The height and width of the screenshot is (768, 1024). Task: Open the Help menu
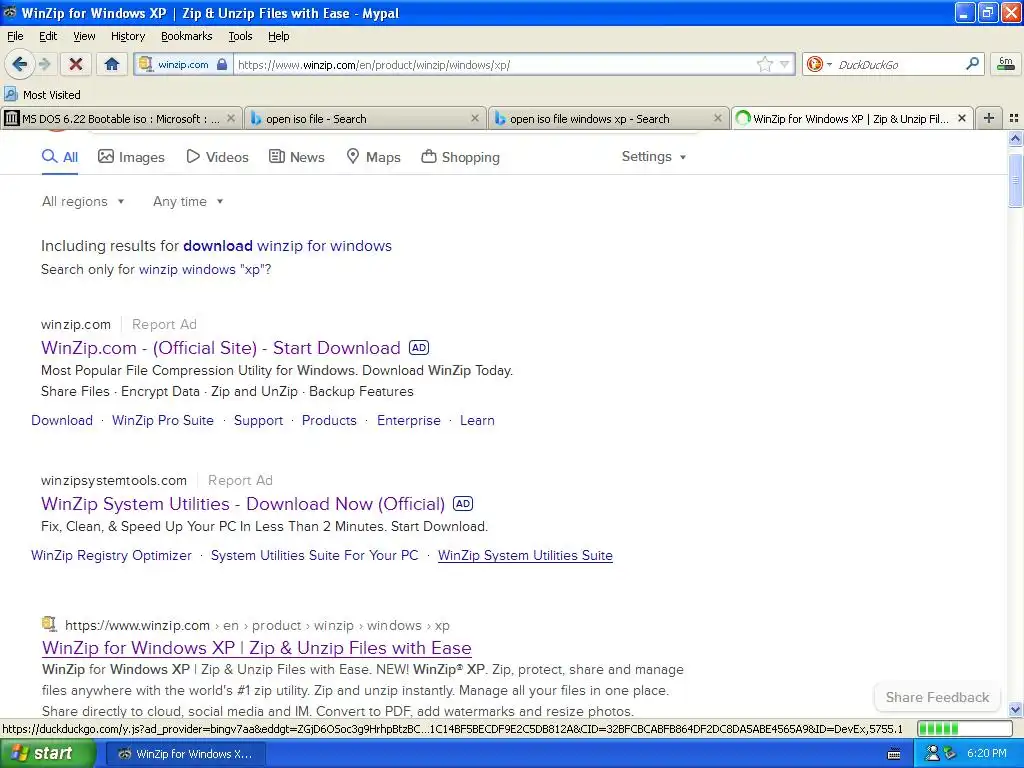[278, 36]
